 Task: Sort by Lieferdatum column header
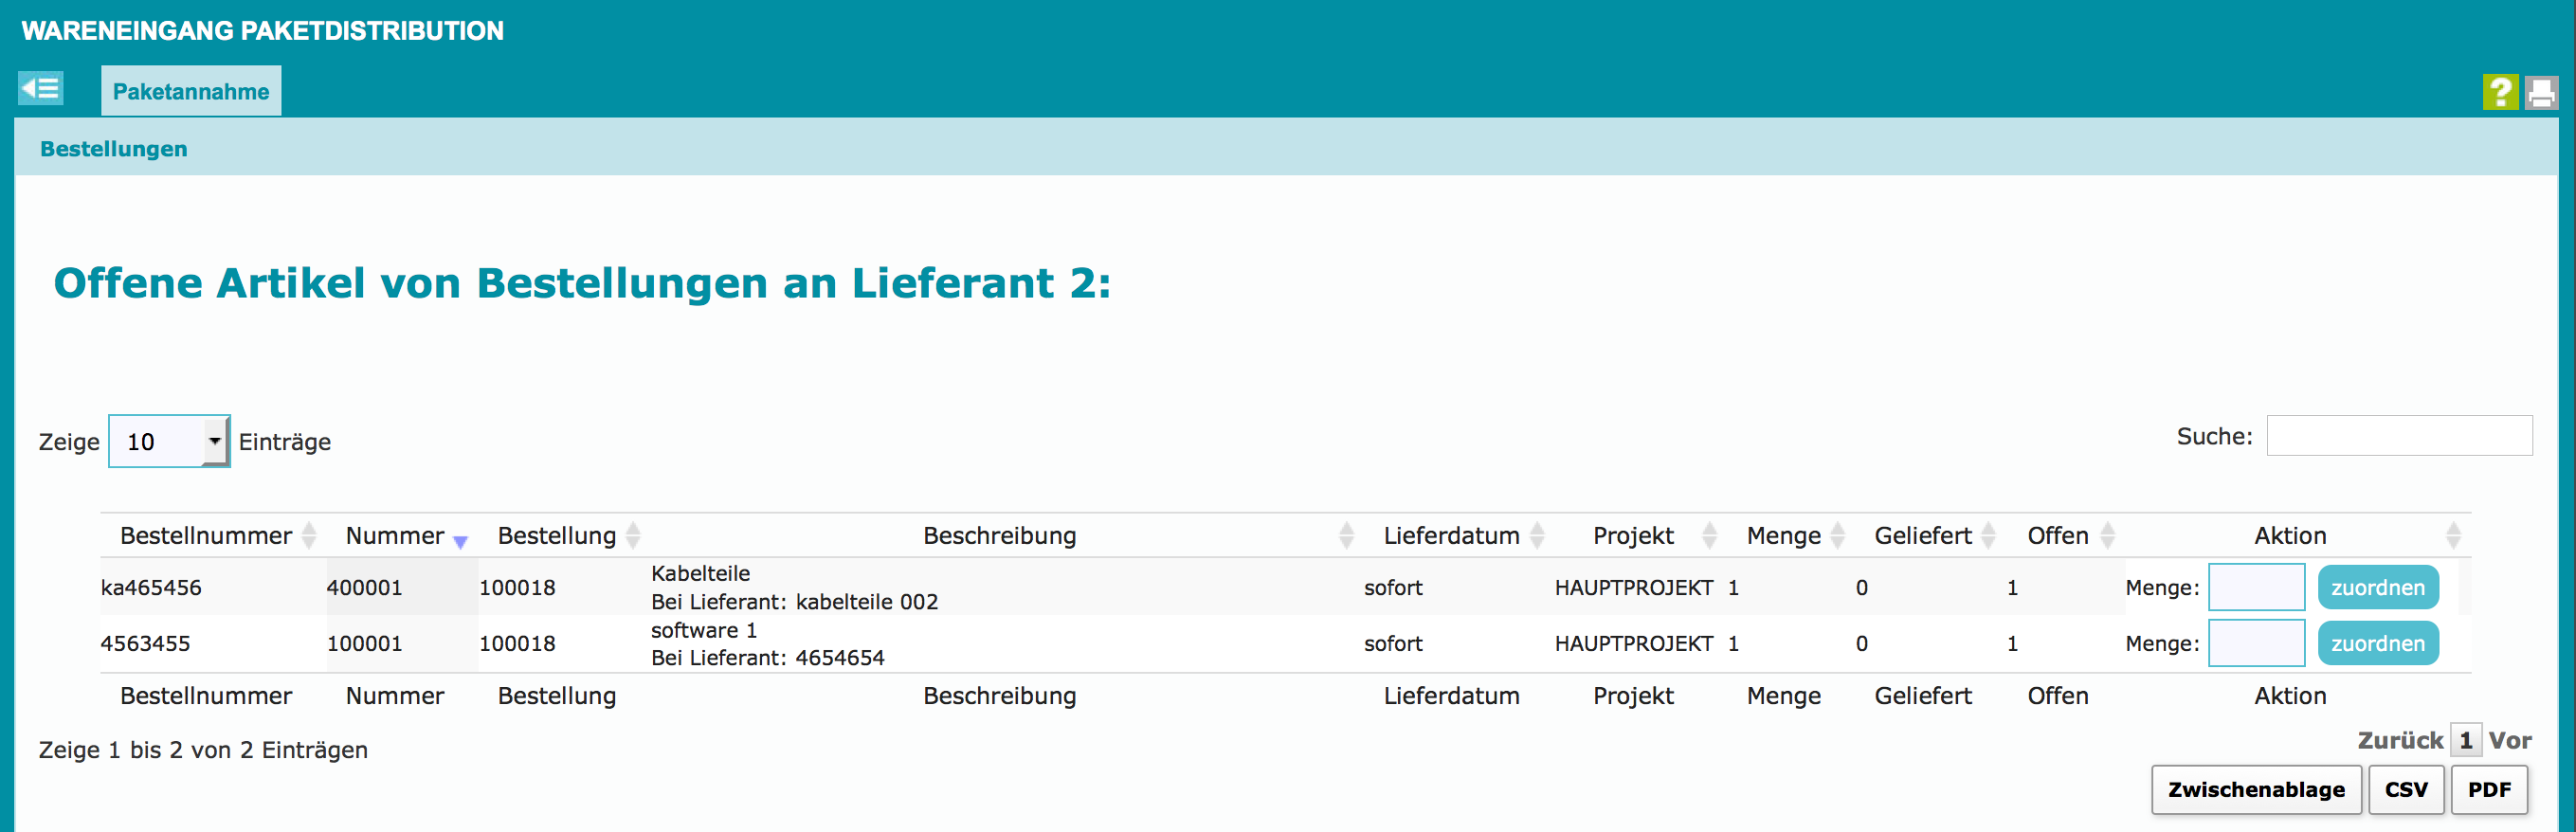[x=1452, y=536]
